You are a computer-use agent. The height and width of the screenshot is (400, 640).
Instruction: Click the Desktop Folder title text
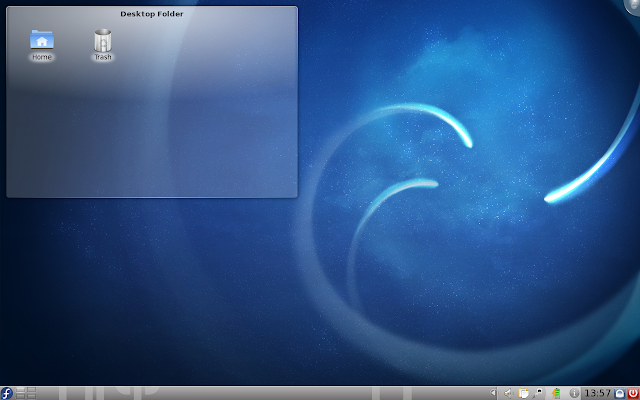pyautogui.click(x=152, y=14)
